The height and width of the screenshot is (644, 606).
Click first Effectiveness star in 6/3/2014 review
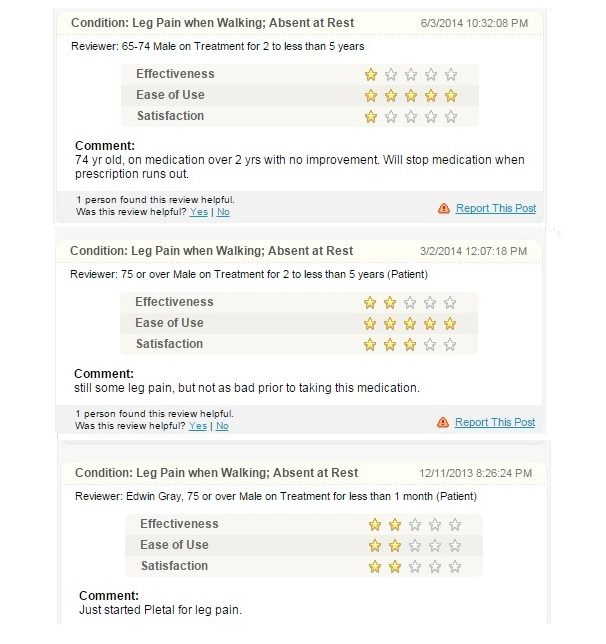click(x=371, y=75)
